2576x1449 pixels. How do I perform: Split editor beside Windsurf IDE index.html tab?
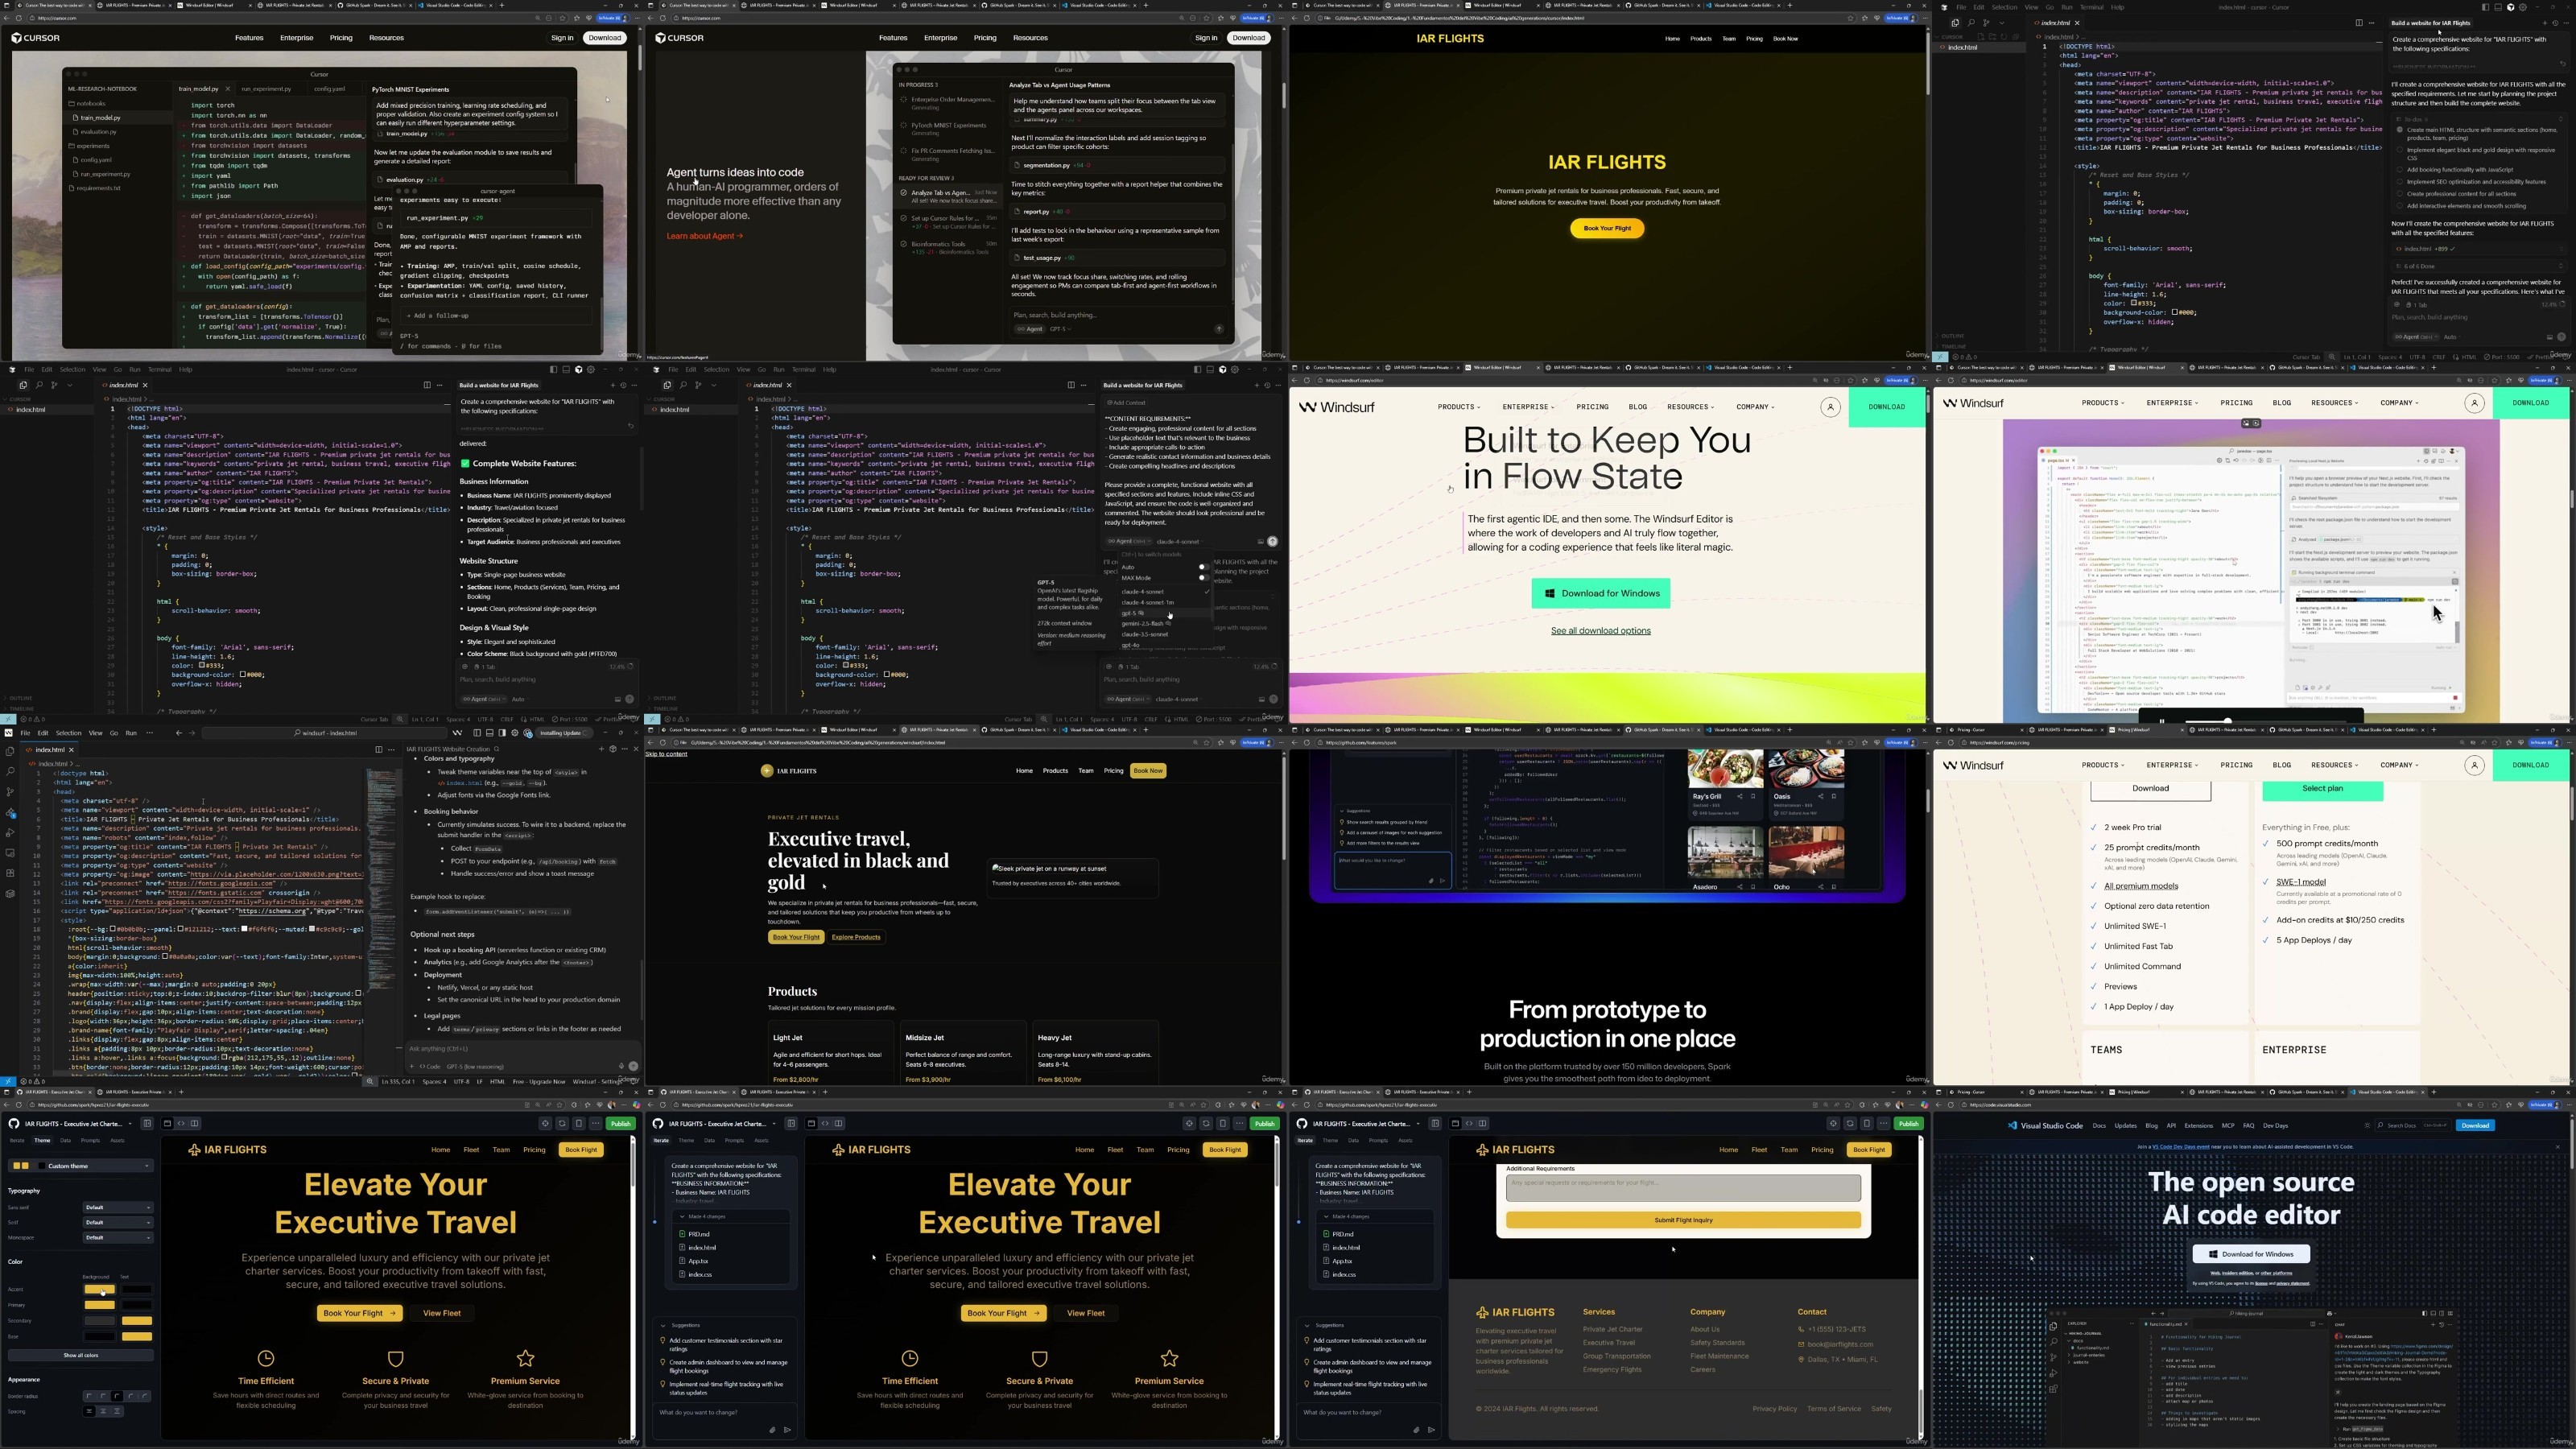click(379, 750)
